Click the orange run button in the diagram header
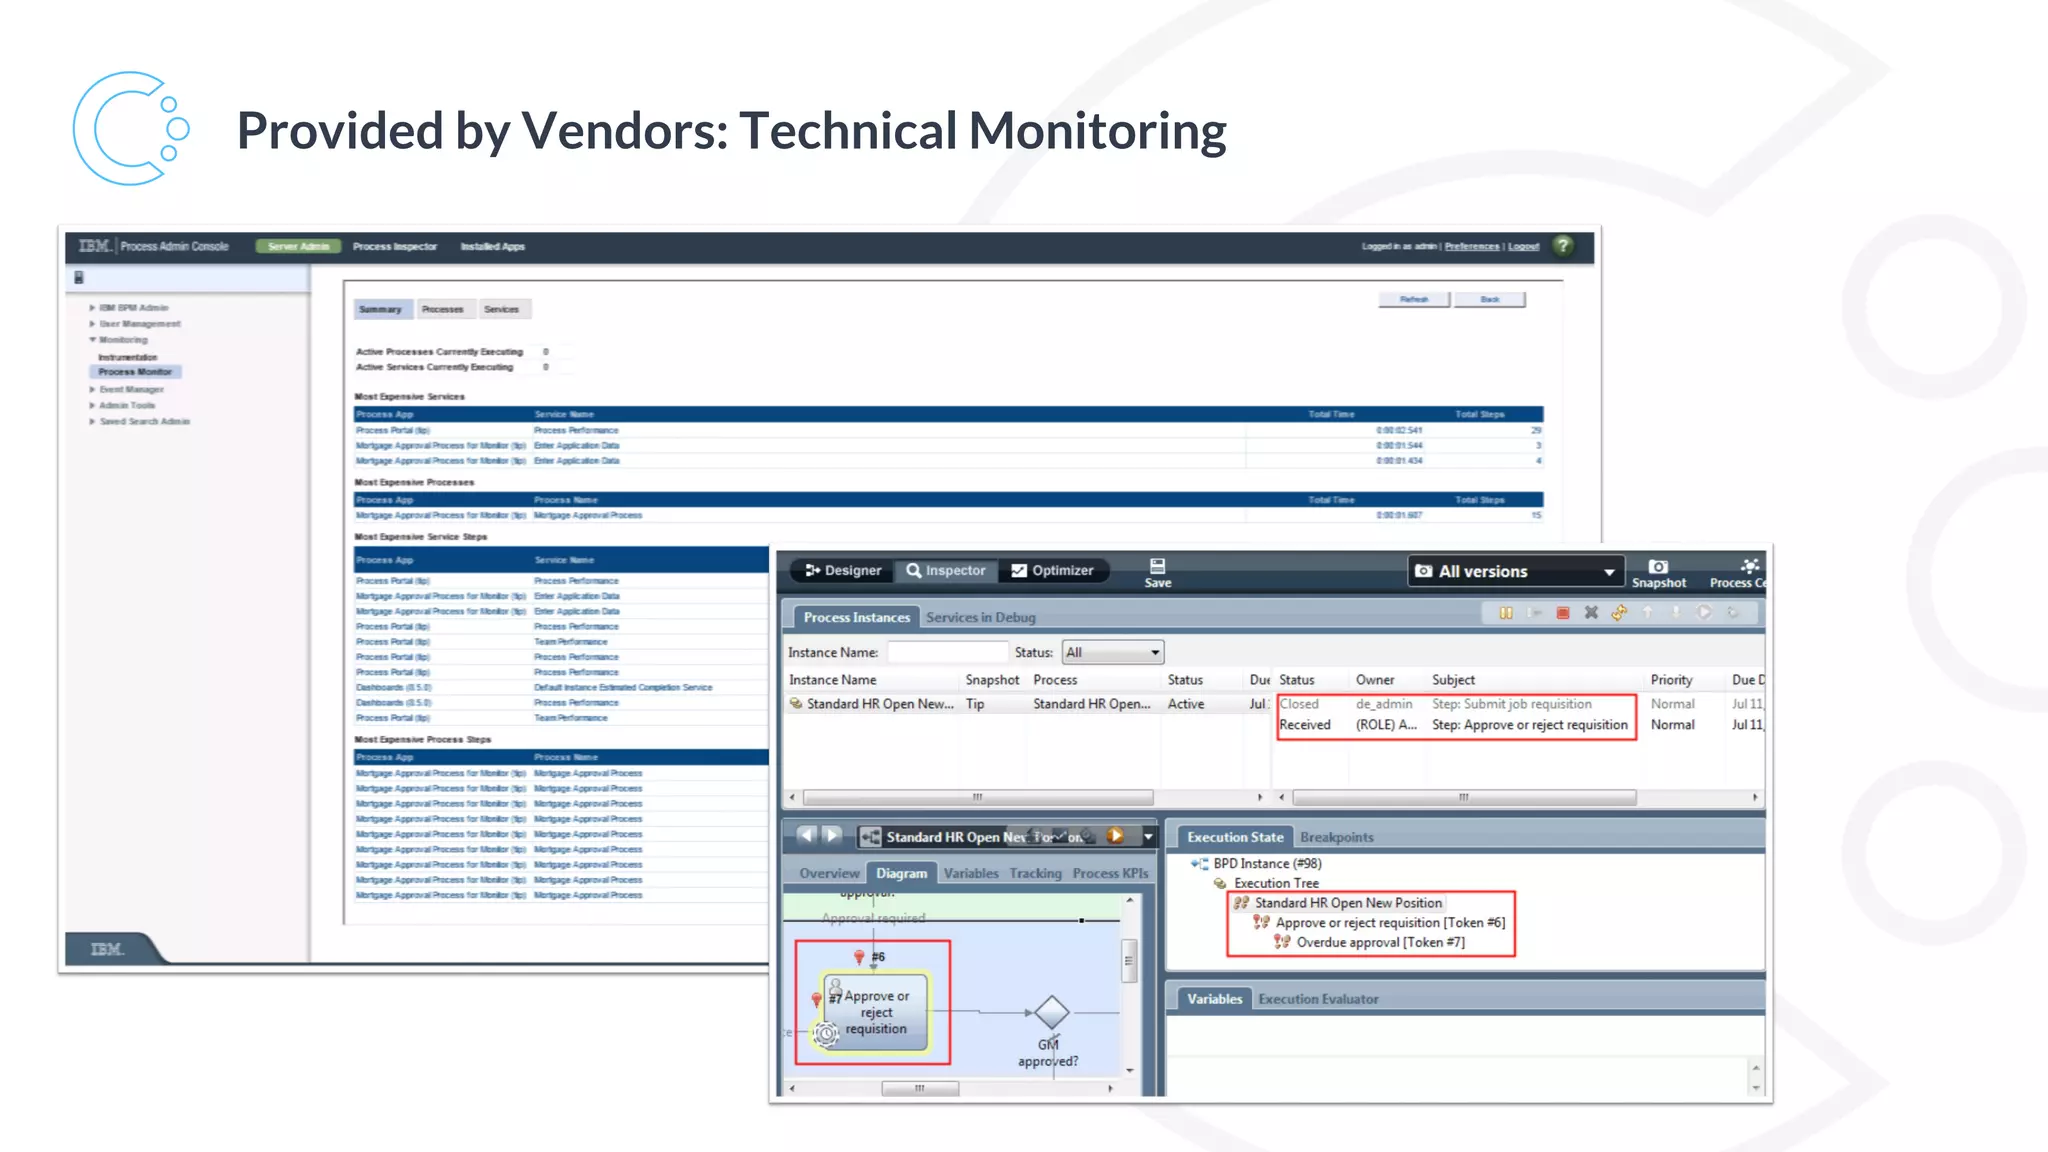This screenshot has width=2048, height=1152. pyautogui.click(x=1115, y=835)
